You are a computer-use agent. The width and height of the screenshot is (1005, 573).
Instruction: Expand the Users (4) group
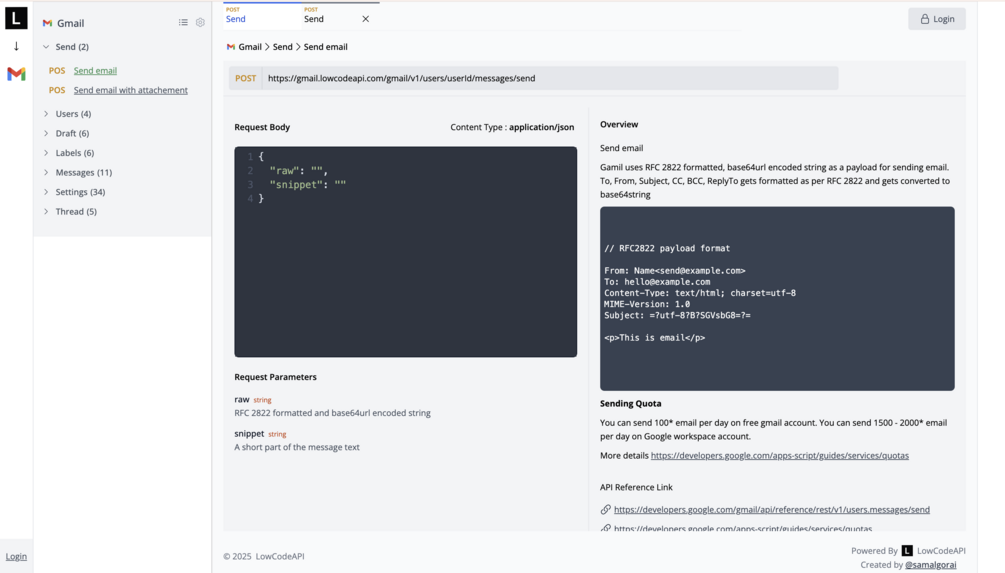point(46,114)
